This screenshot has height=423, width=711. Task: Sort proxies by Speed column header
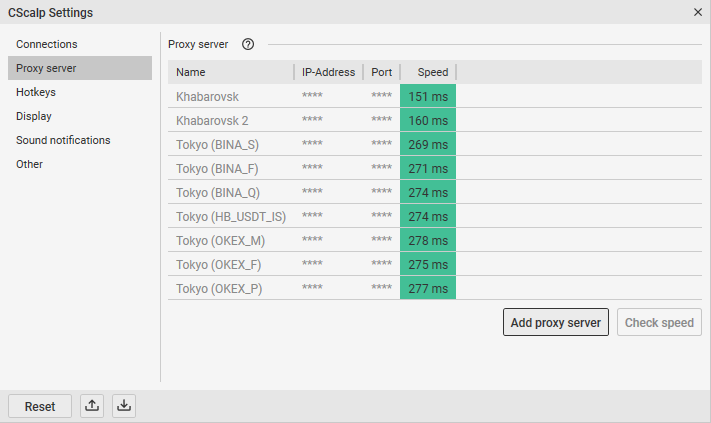coord(432,72)
